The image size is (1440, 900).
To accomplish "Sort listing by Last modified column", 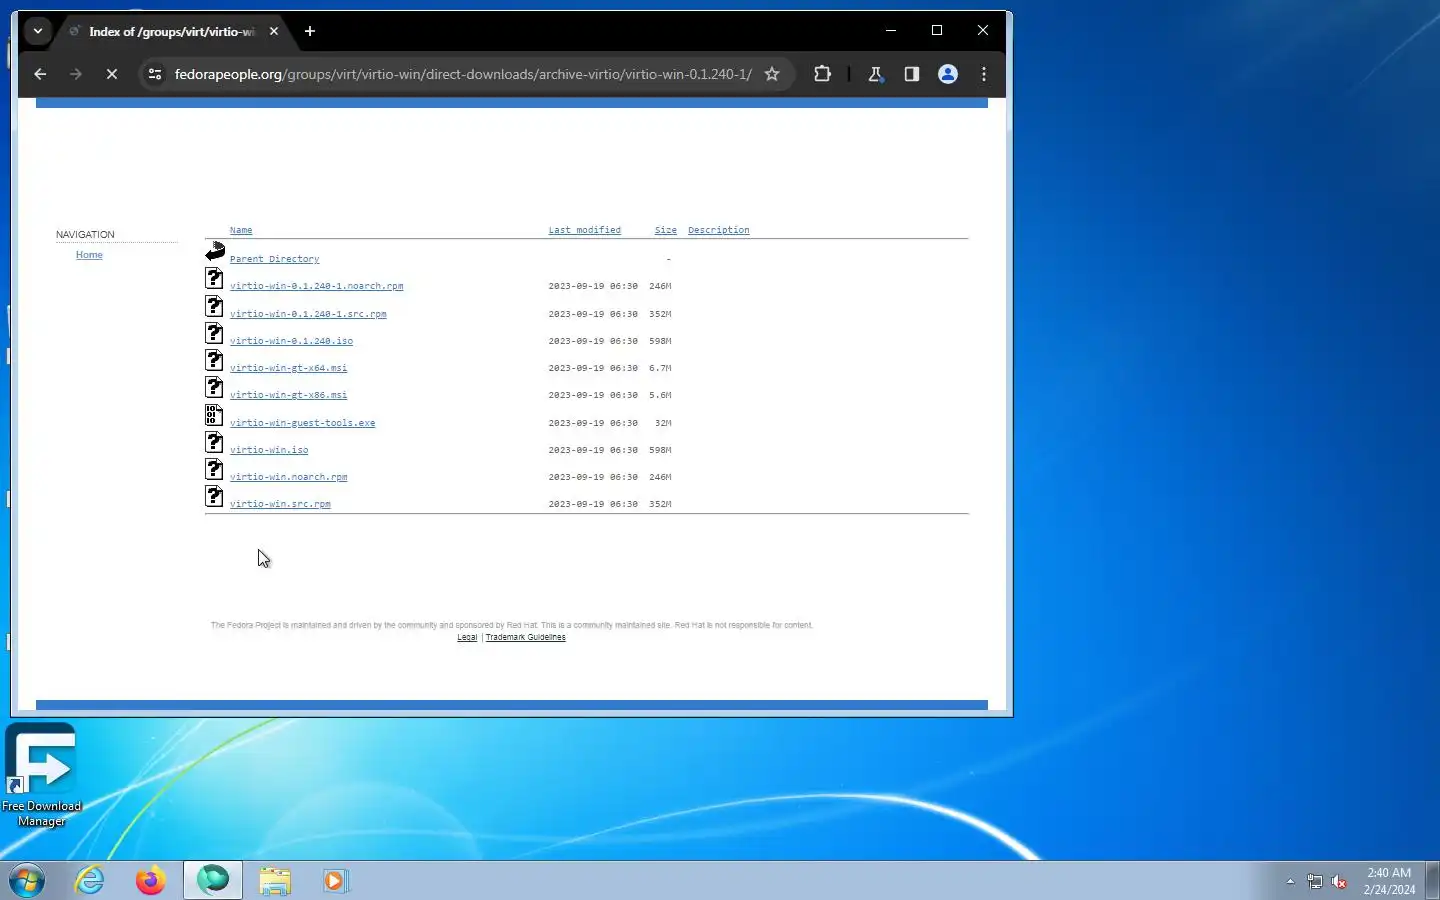I will (x=584, y=230).
